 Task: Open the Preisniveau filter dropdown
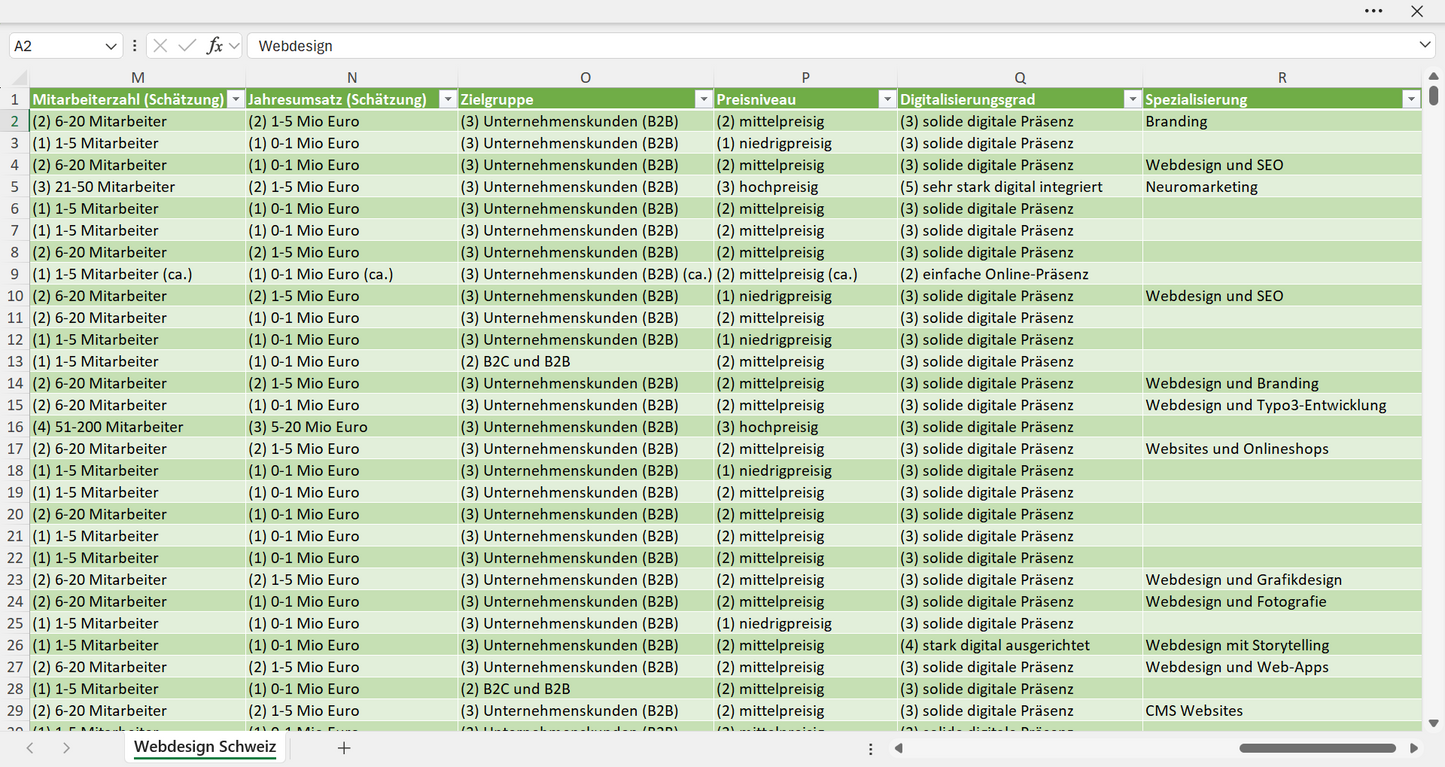tap(886, 99)
